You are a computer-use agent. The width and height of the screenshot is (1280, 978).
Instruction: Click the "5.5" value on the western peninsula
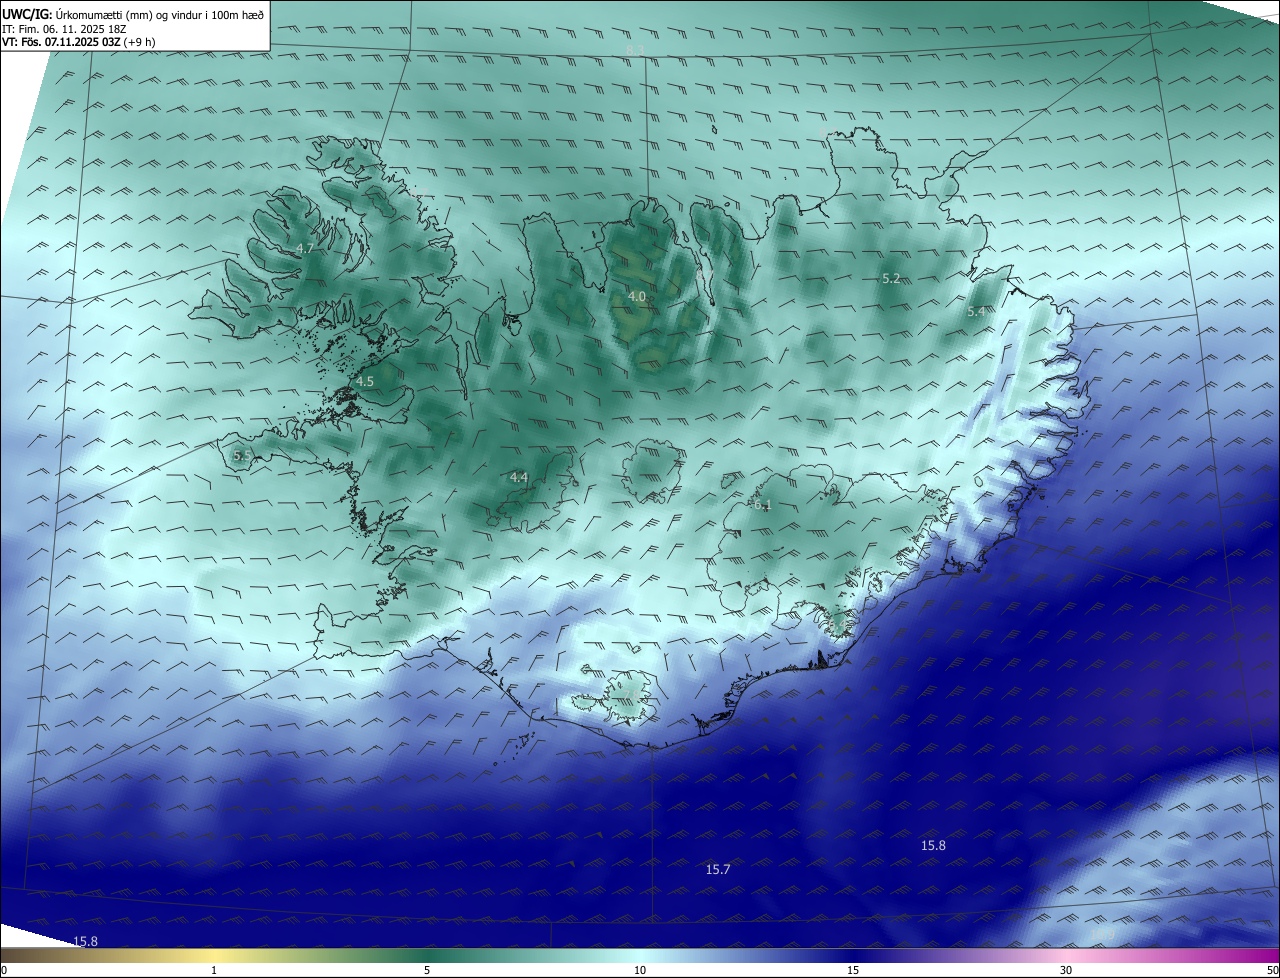pyautogui.click(x=241, y=455)
